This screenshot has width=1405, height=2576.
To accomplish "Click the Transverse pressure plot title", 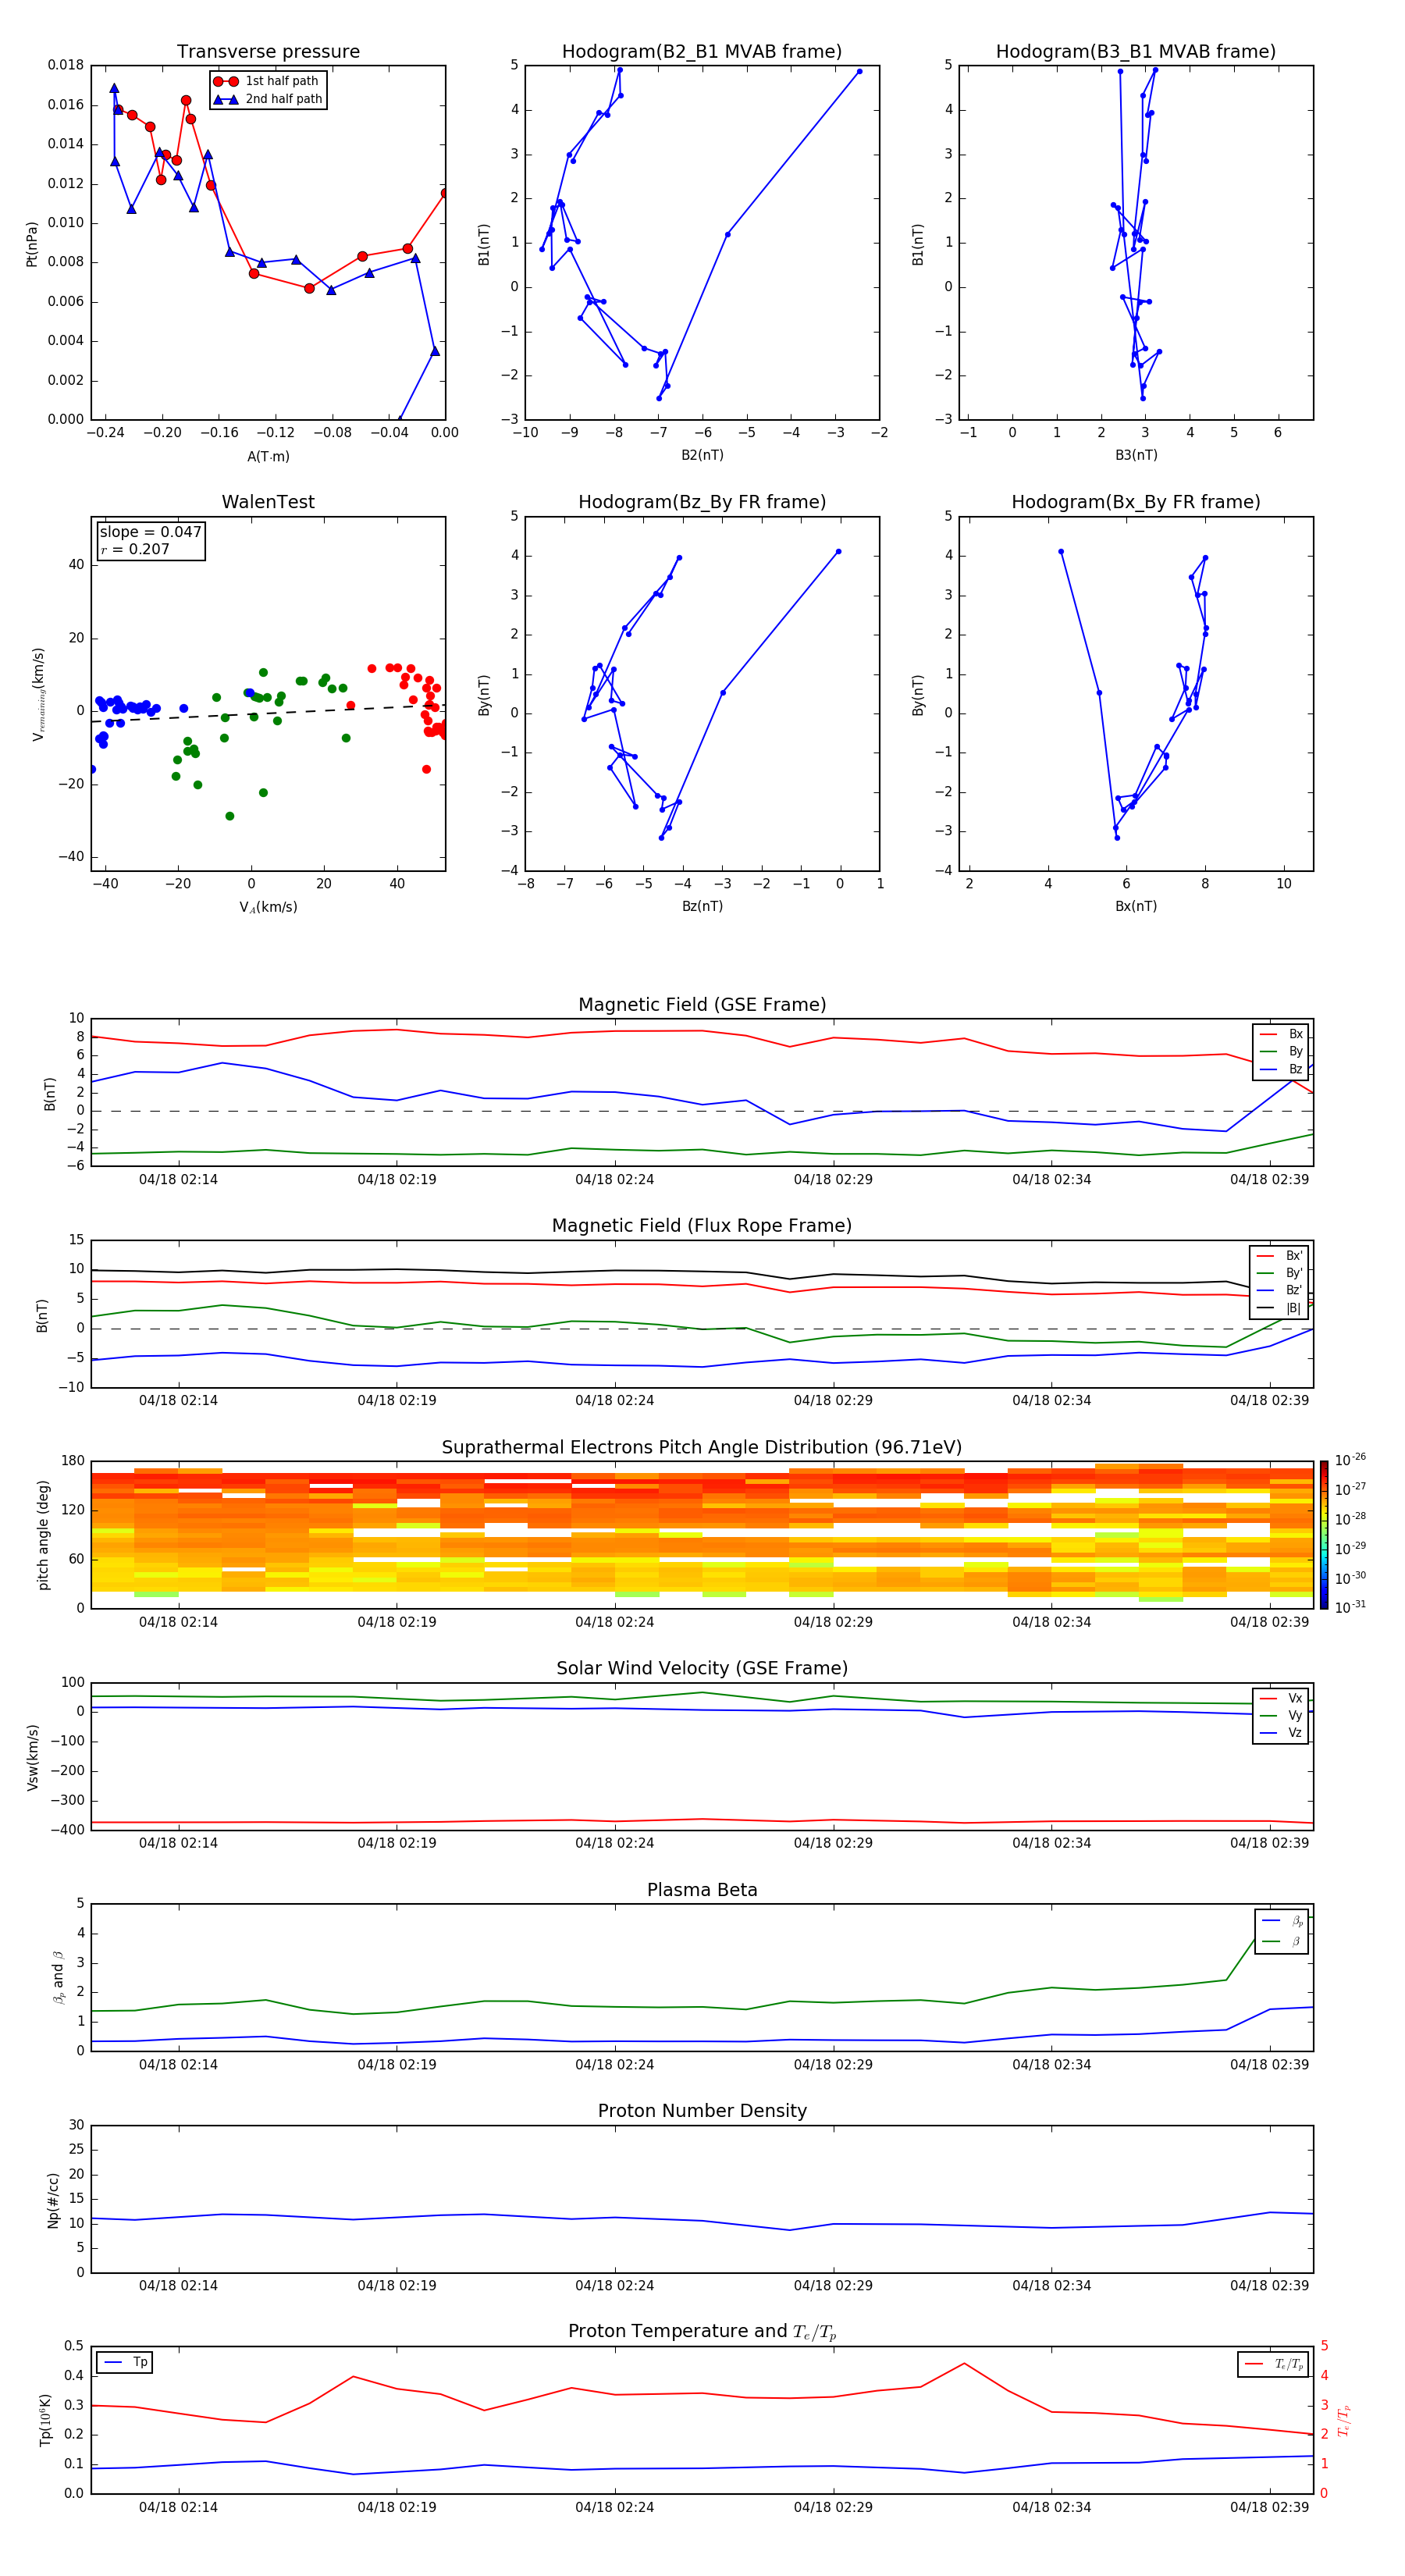I will pos(268,52).
